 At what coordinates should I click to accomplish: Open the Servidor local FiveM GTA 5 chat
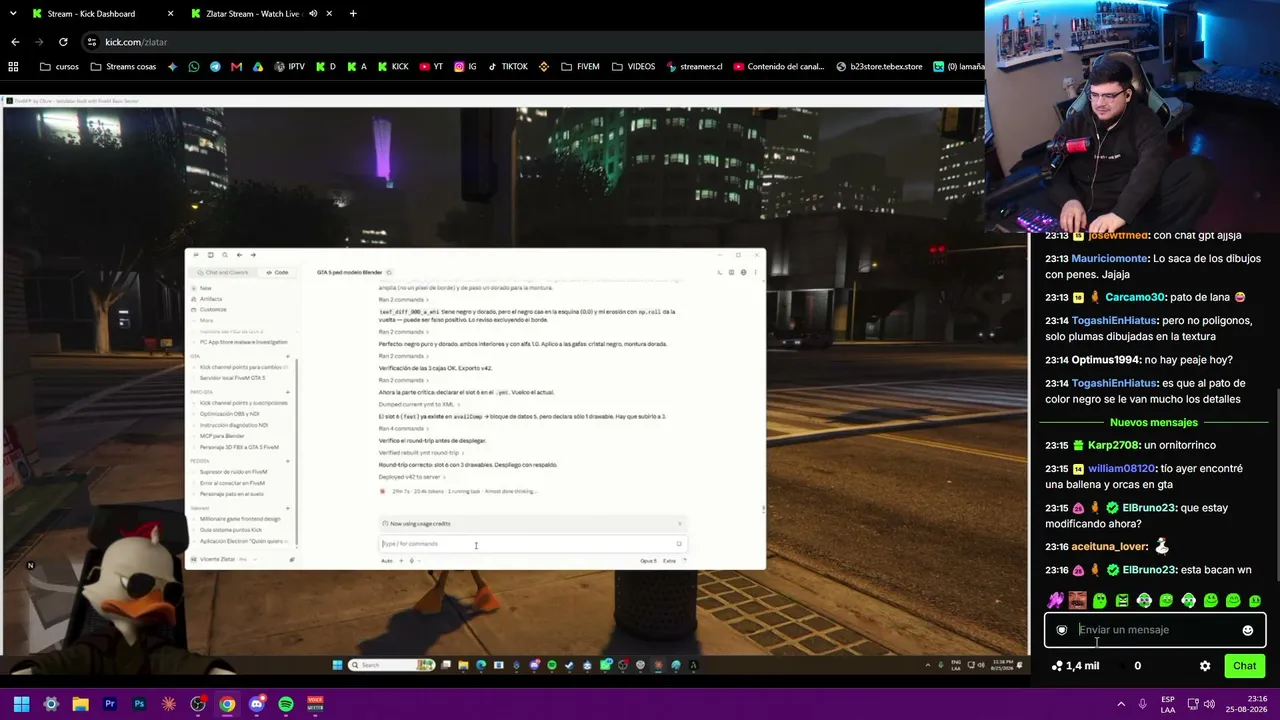pyautogui.click(x=232, y=378)
